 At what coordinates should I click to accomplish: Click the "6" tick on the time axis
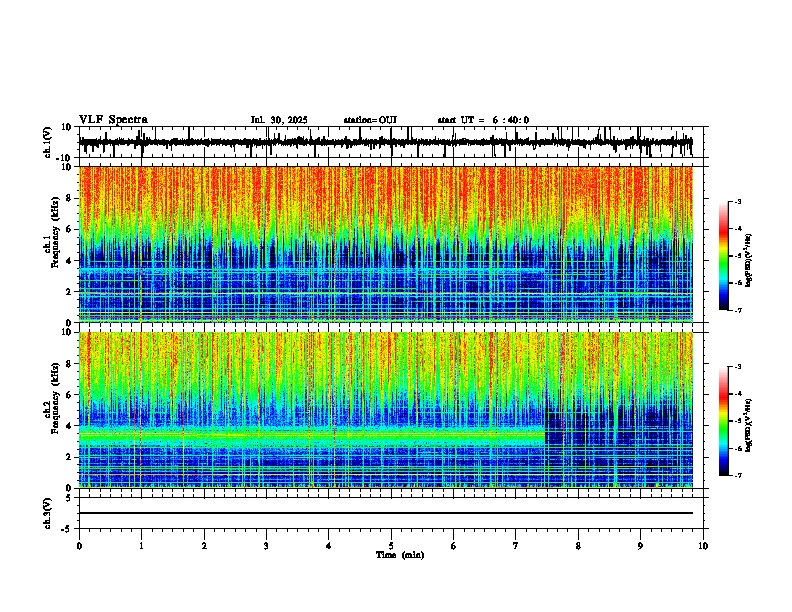pyautogui.click(x=454, y=546)
